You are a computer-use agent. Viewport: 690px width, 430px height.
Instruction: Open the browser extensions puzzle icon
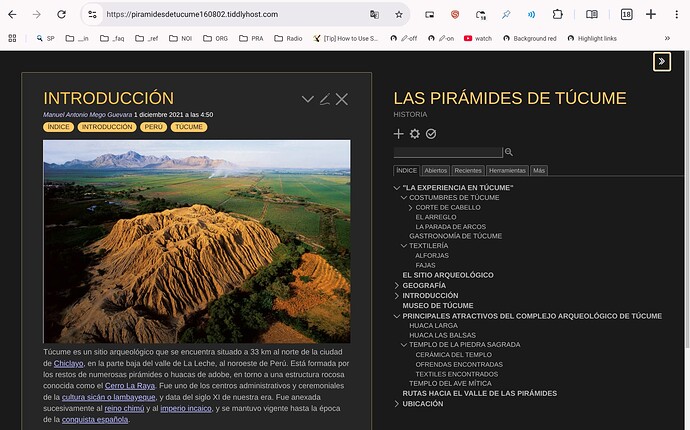click(557, 15)
